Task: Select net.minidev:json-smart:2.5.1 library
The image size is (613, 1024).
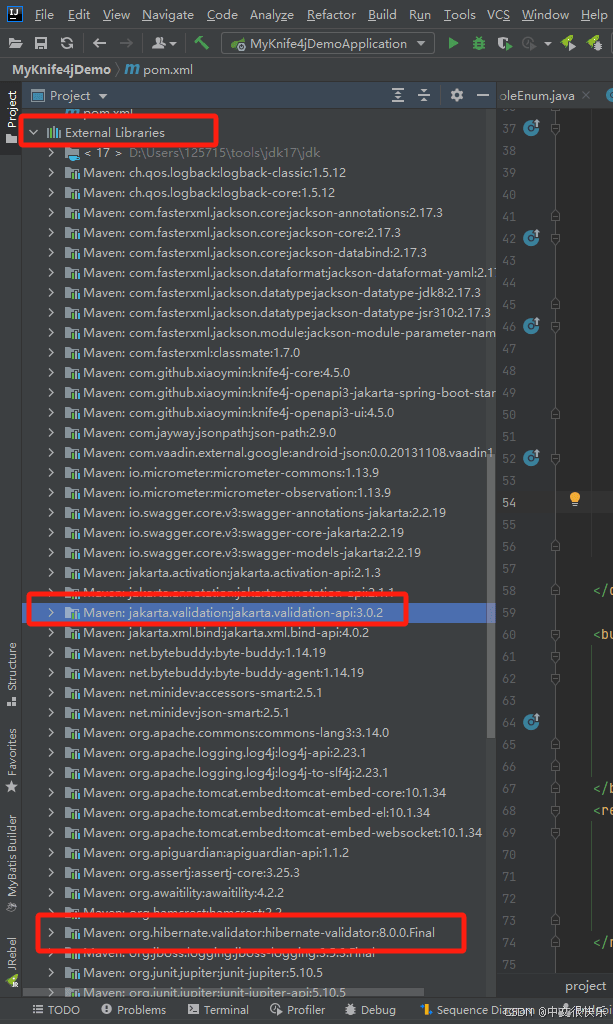Action: [x=186, y=713]
